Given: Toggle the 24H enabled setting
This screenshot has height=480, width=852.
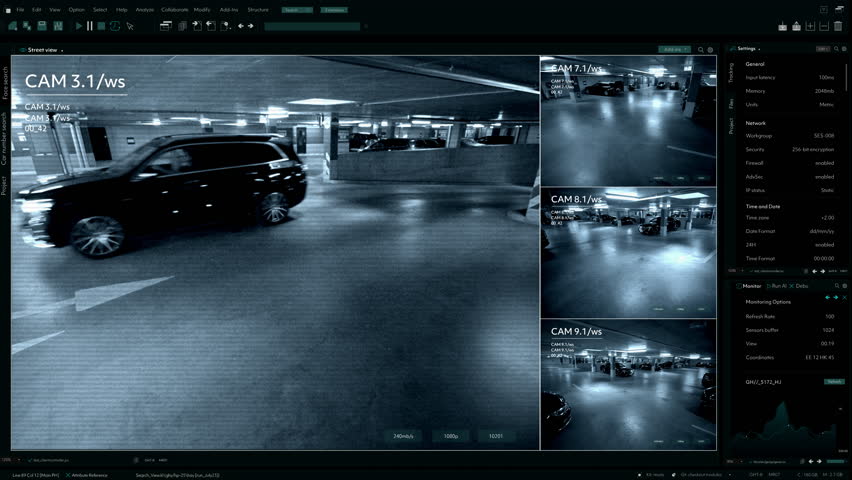Looking at the screenshot, I should click(x=824, y=244).
